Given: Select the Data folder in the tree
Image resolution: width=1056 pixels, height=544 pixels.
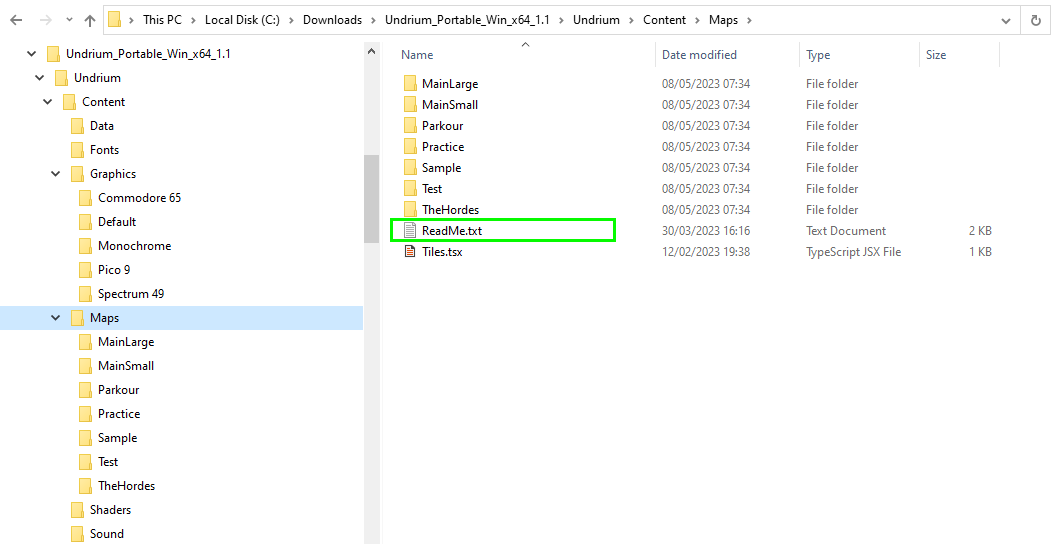Looking at the screenshot, I should 102,126.
